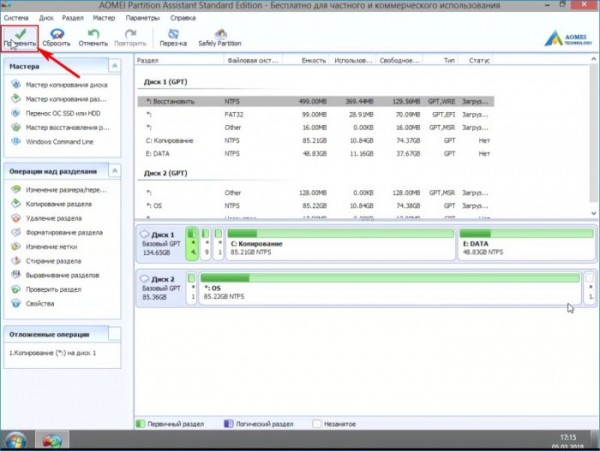Sort by Свободное column header

[399, 60]
